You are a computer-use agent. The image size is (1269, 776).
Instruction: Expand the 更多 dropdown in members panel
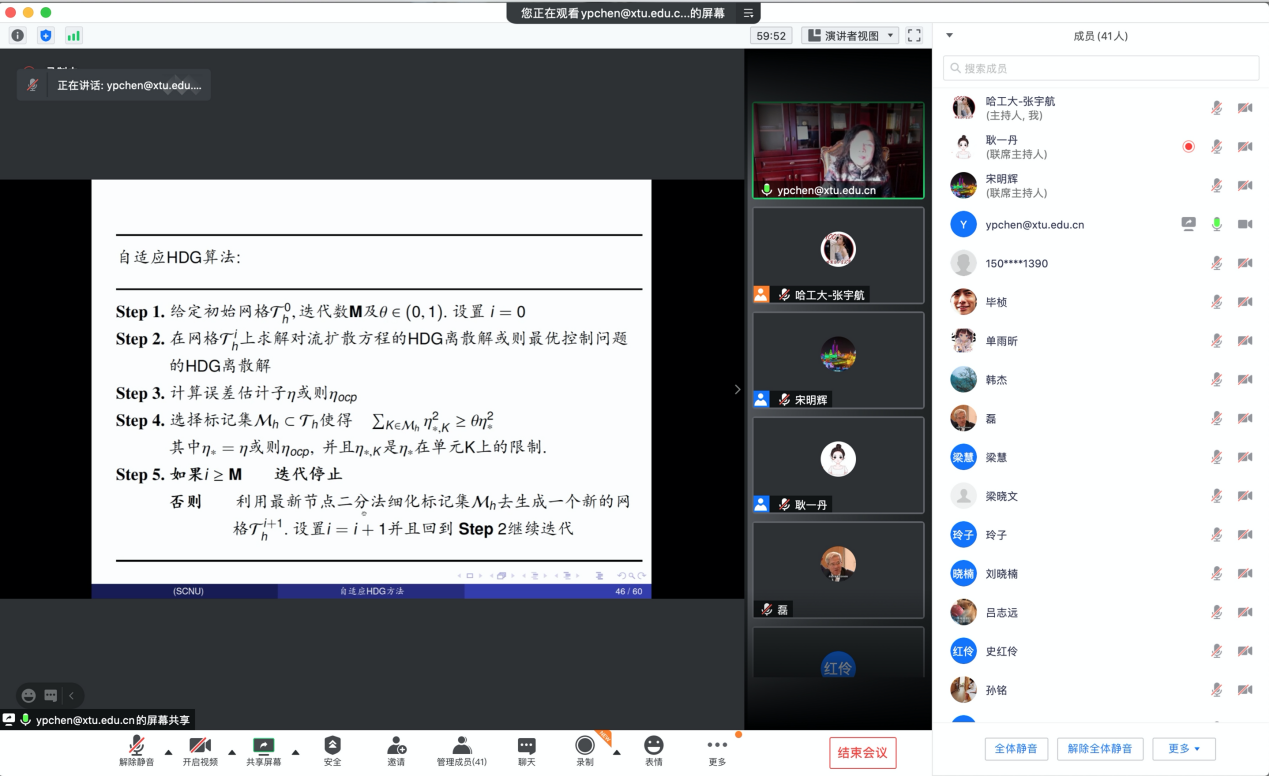[1184, 749]
